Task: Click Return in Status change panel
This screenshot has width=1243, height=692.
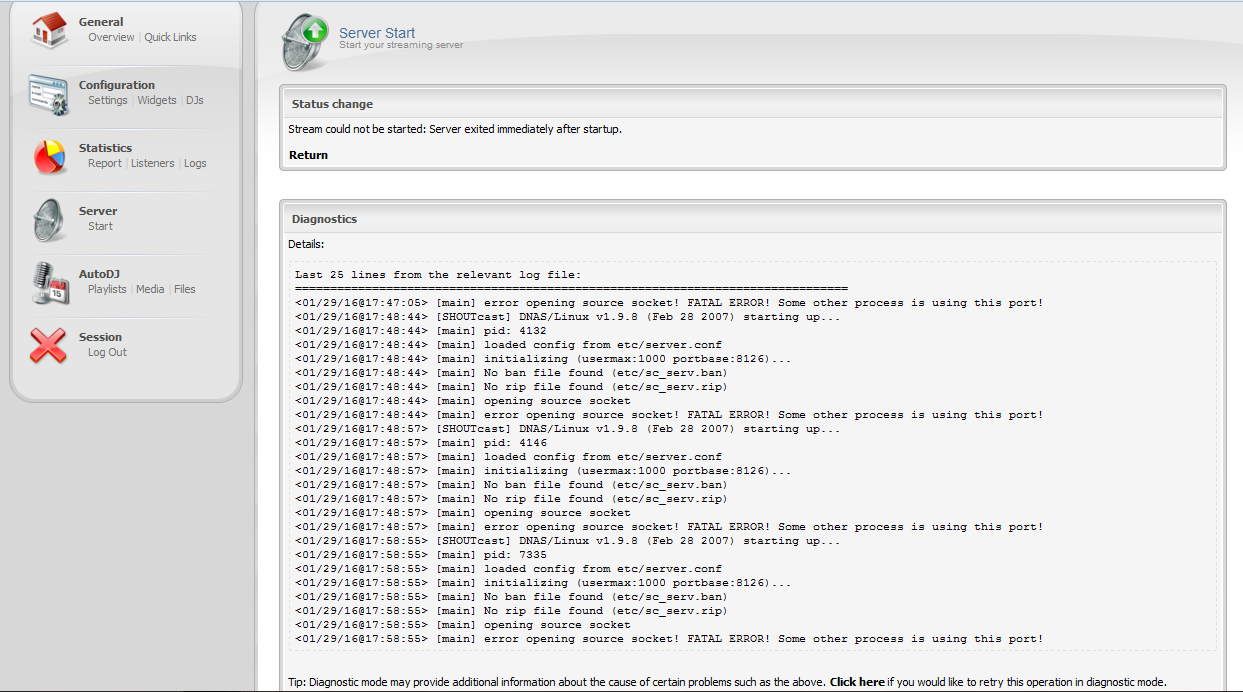Action: tap(308, 155)
